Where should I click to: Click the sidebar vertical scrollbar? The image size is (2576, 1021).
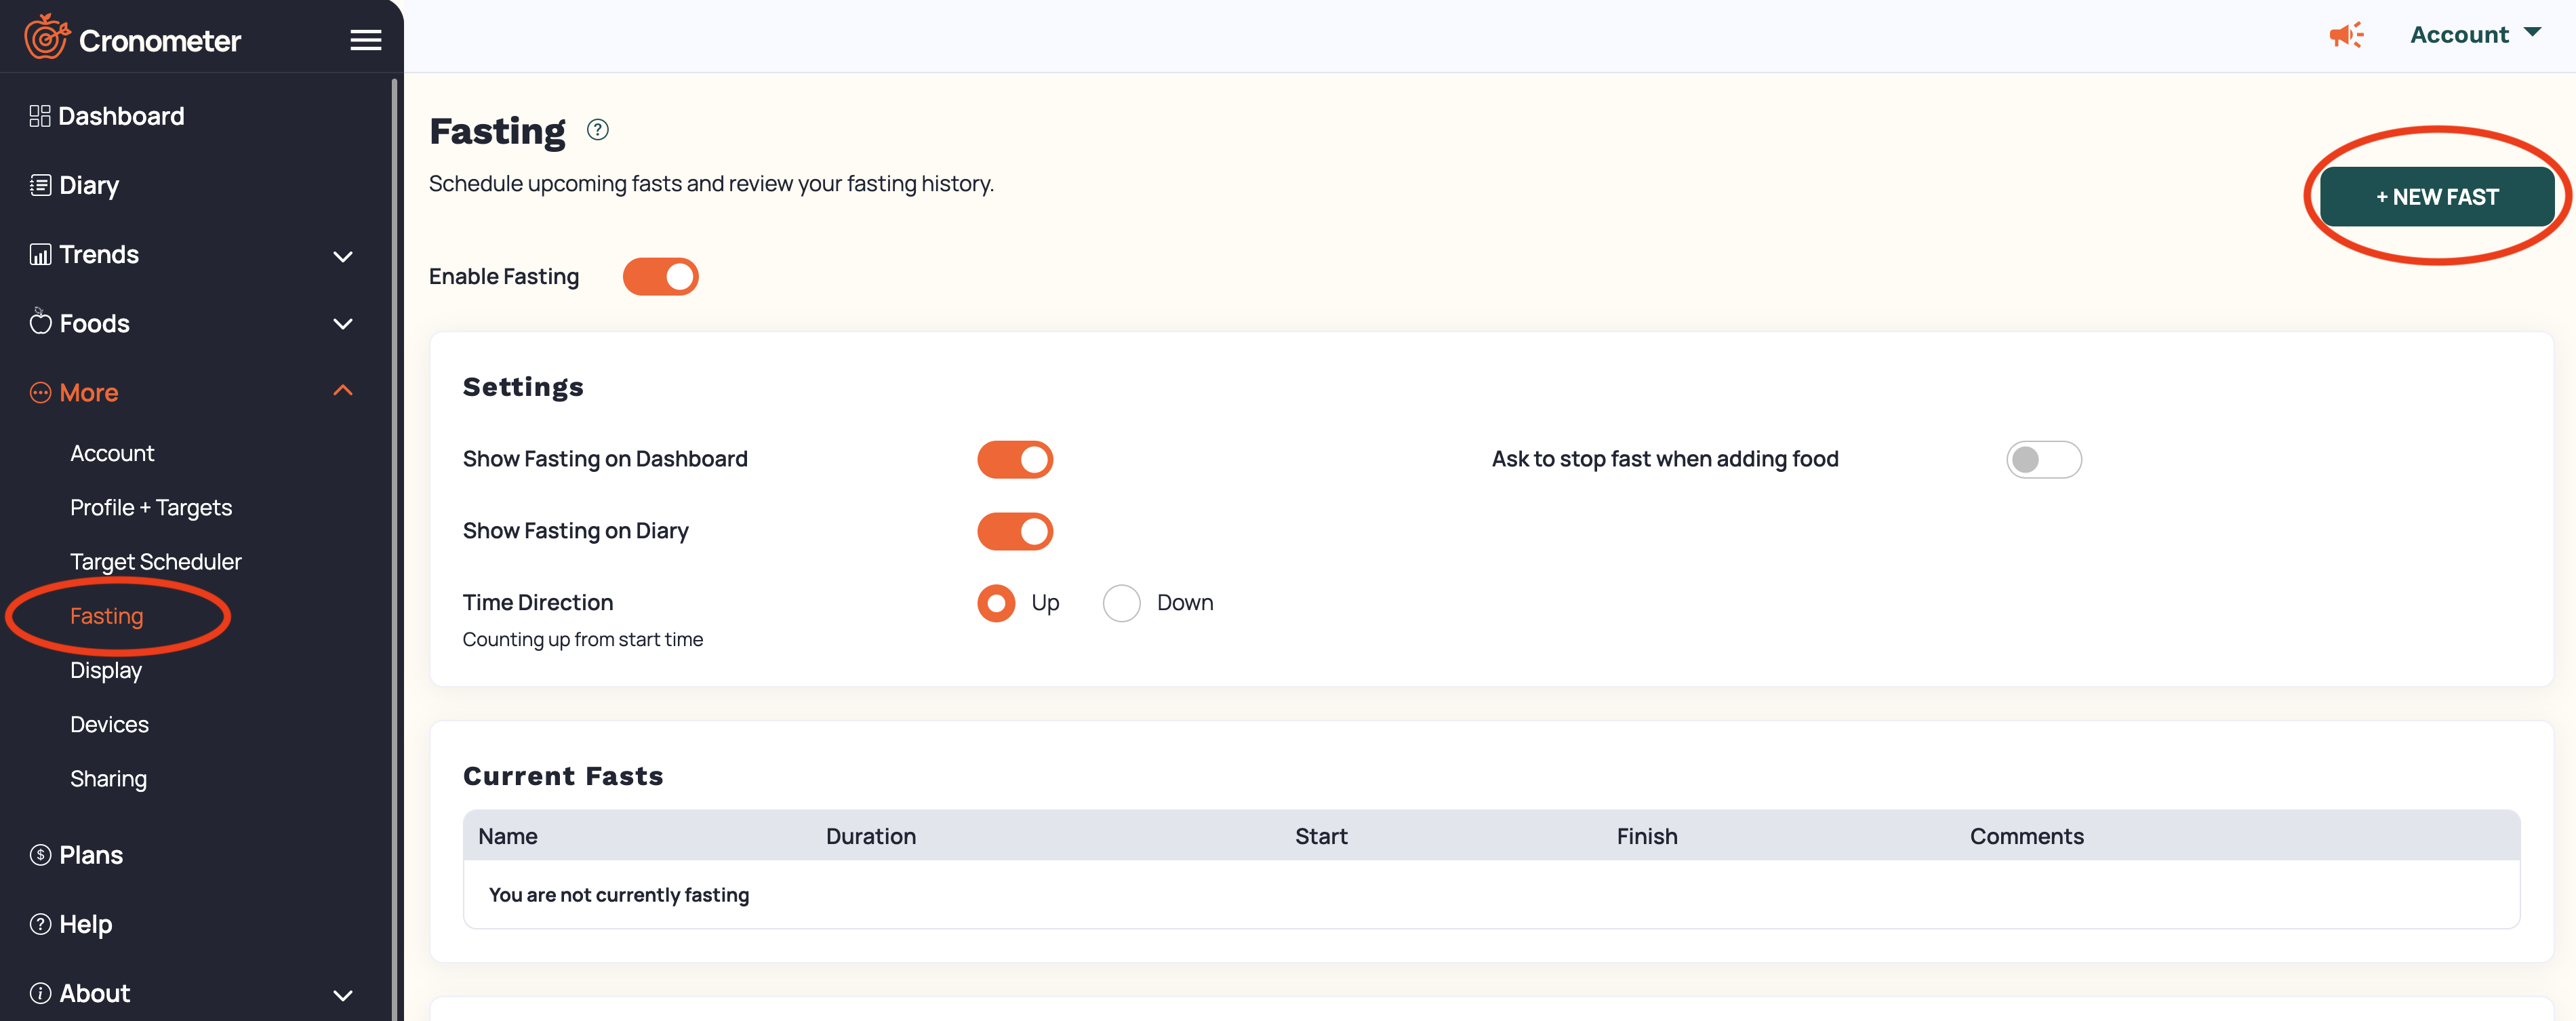pyautogui.click(x=394, y=500)
